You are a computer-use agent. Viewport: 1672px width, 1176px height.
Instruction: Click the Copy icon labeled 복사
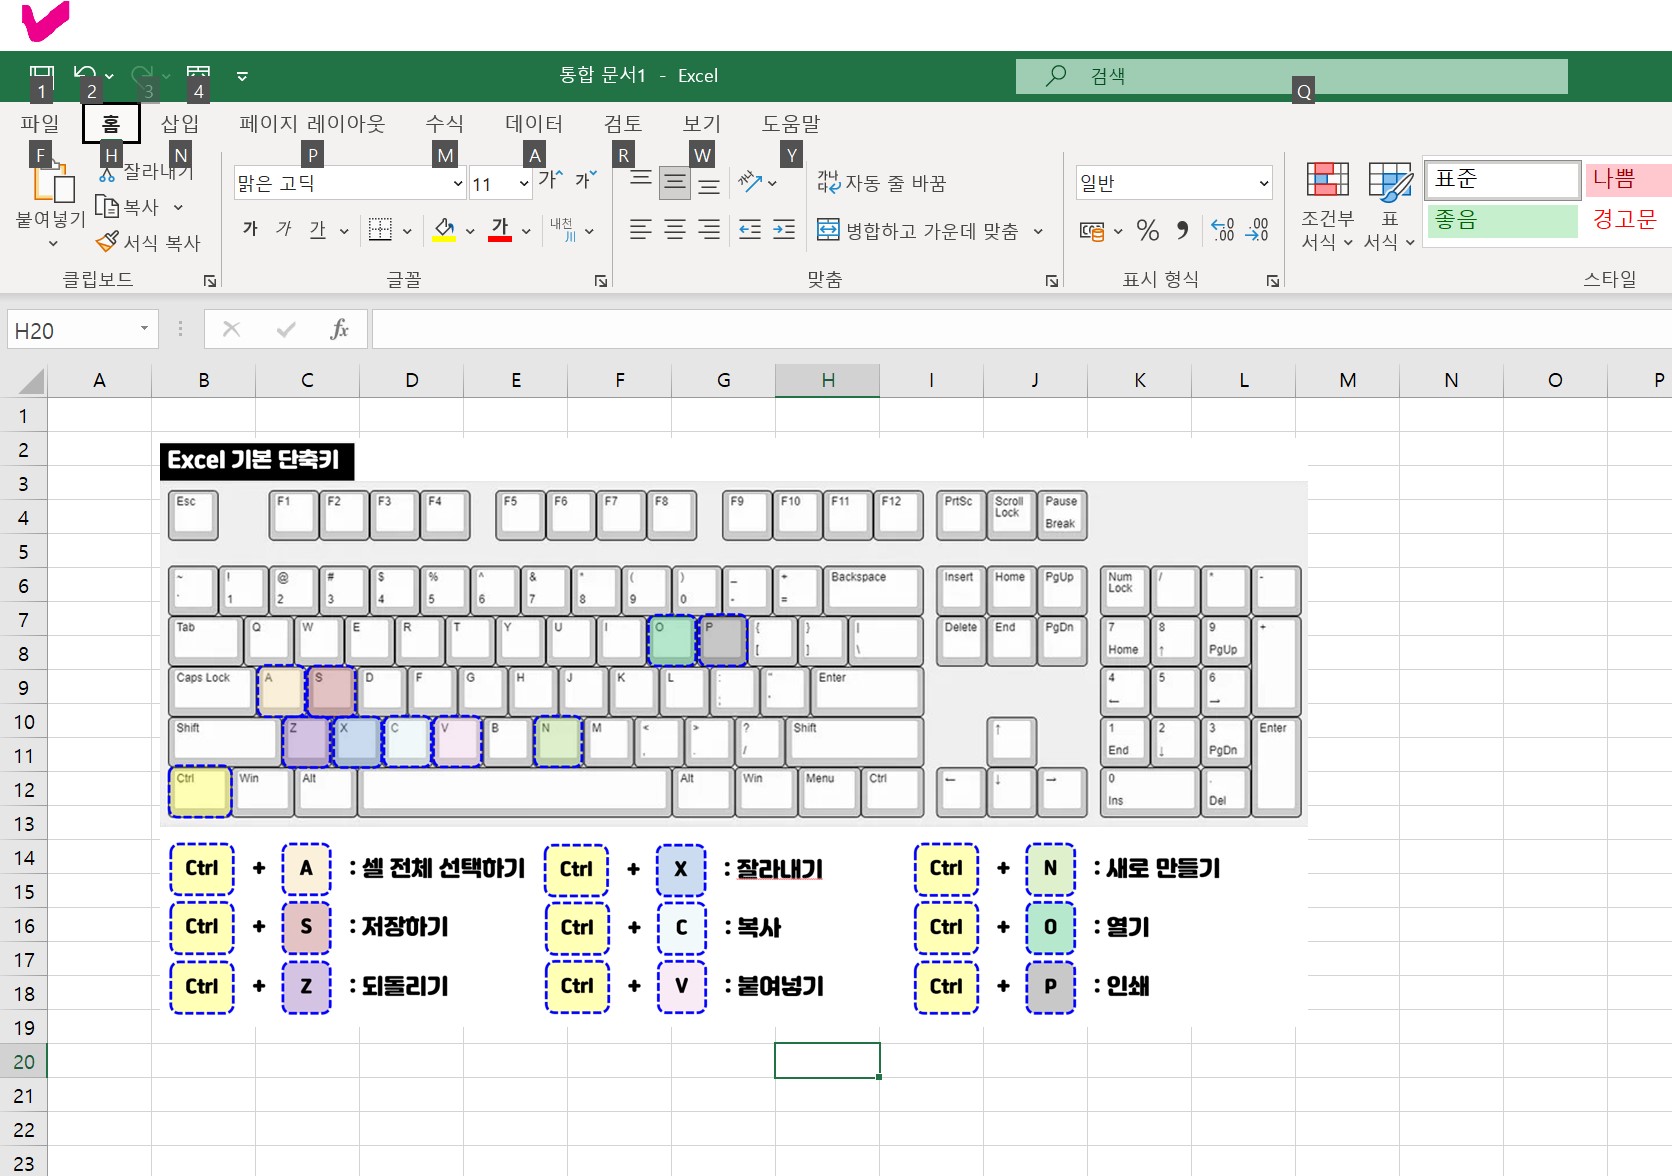(x=107, y=207)
